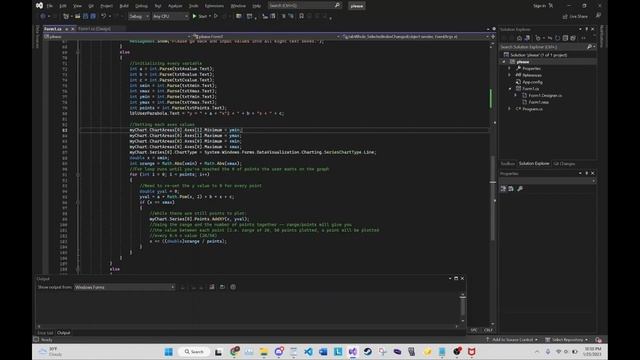Click the New Item toolbar icon

66,16
